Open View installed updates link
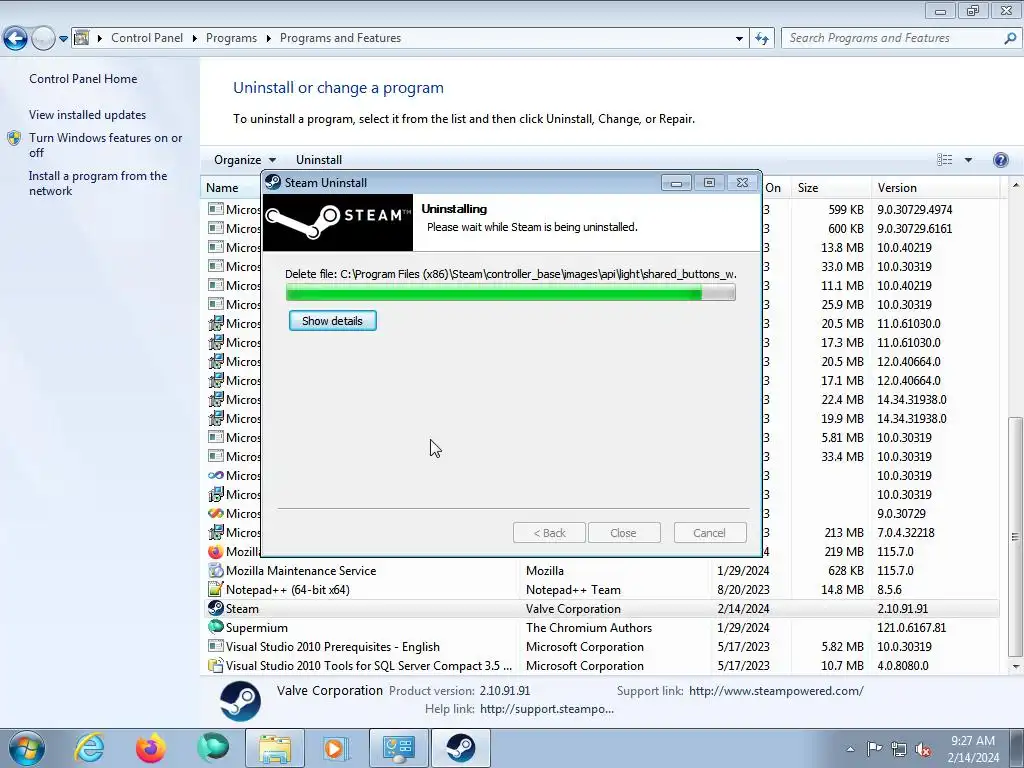This screenshot has width=1024, height=768. (x=88, y=115)
